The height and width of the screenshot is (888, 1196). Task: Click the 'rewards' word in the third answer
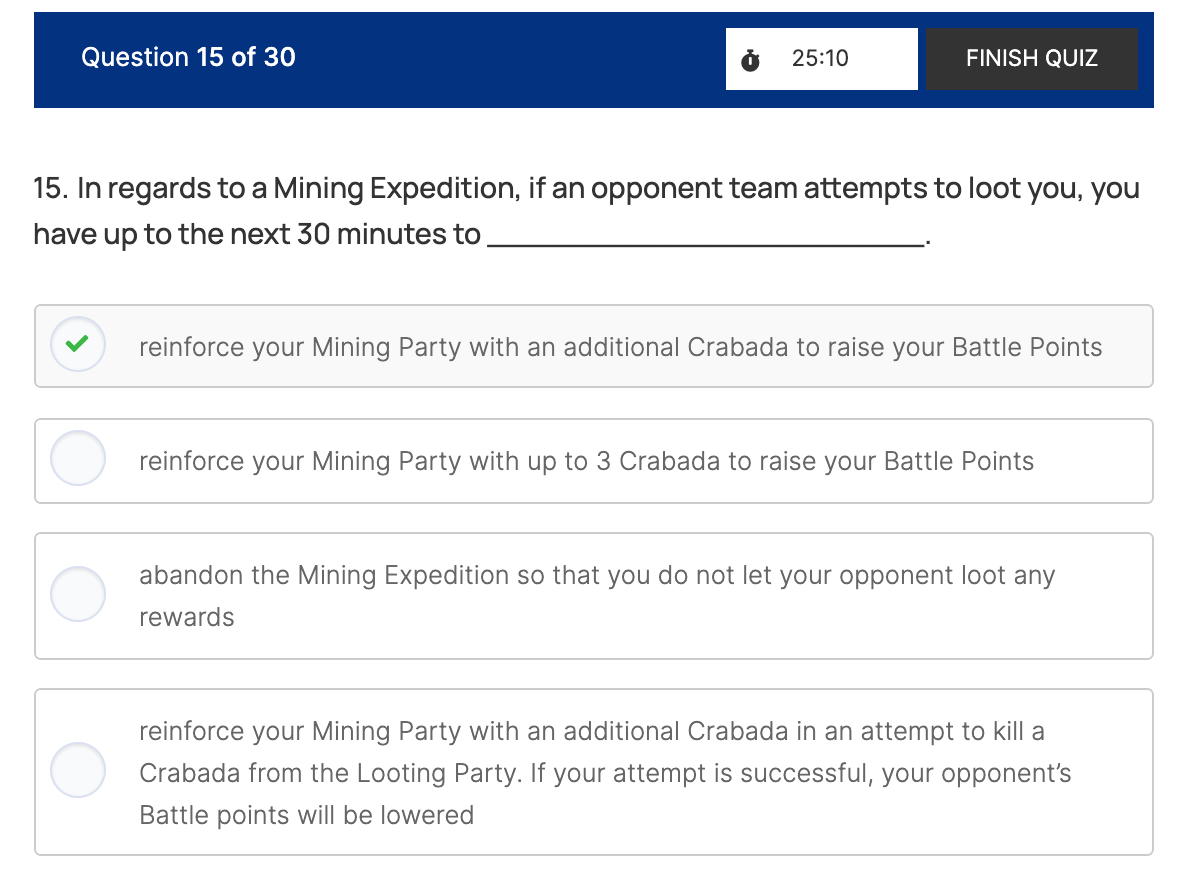(x=187, y=617)
